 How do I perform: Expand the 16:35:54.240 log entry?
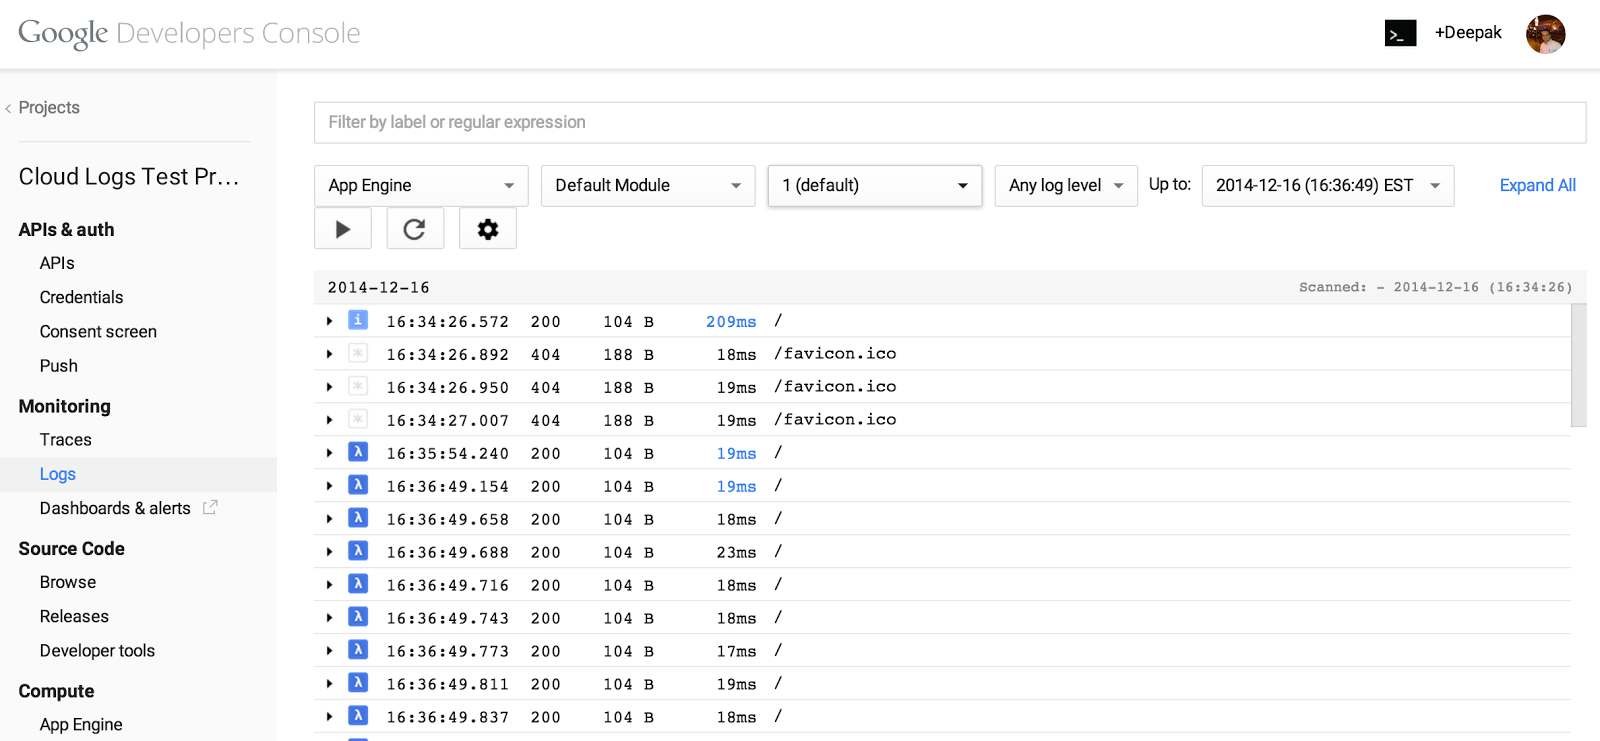(x=329, y=453)
